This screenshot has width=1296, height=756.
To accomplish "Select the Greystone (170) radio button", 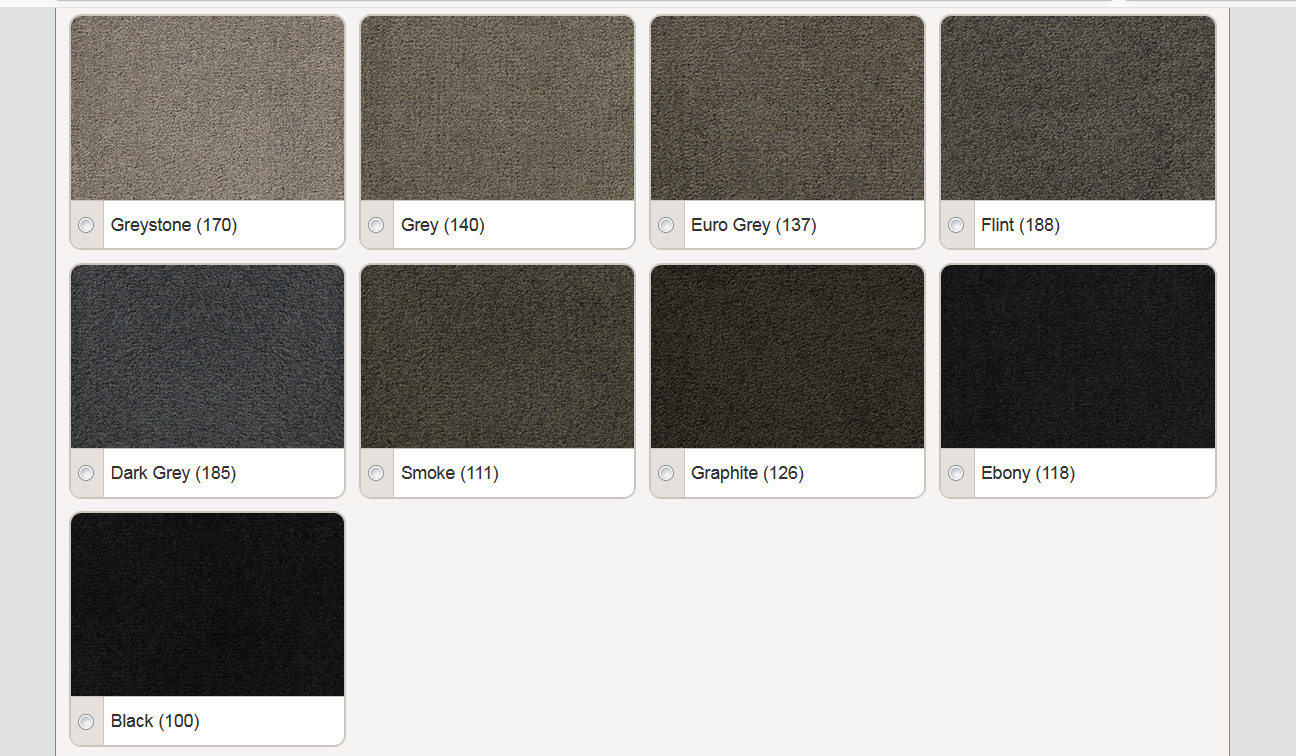I will tap(86, 225).
